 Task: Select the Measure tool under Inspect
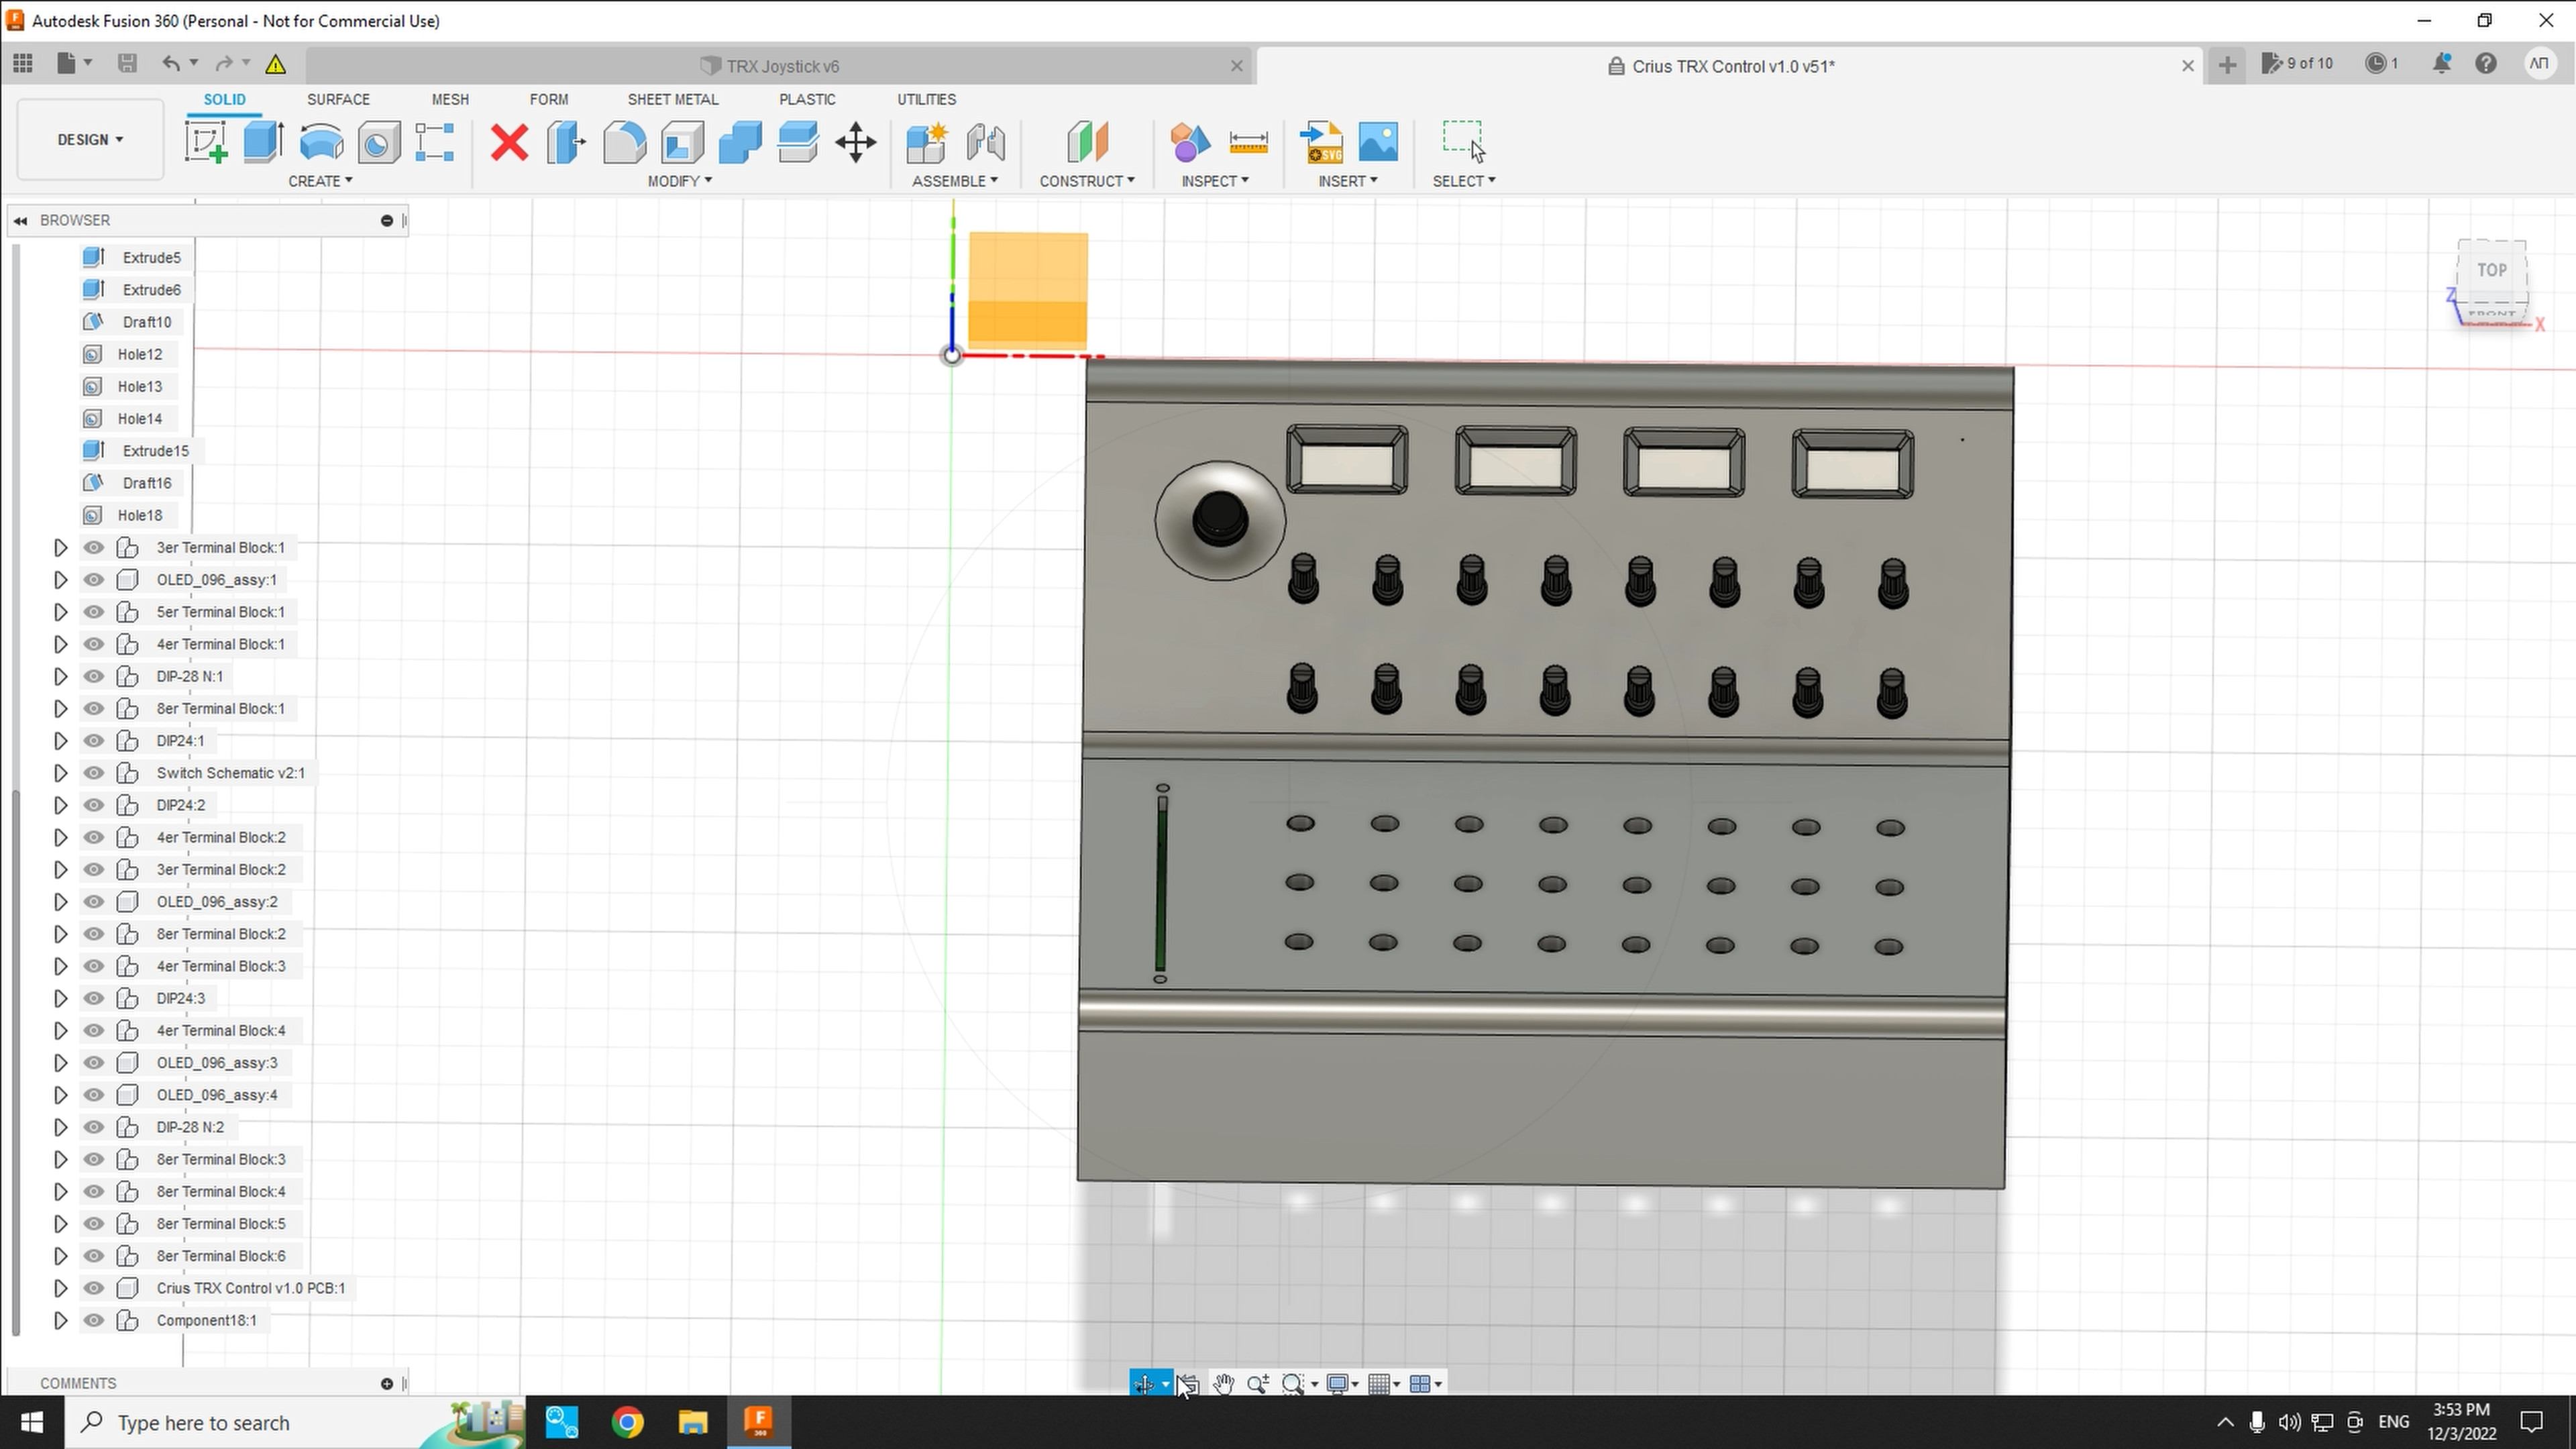[1247, 141]
